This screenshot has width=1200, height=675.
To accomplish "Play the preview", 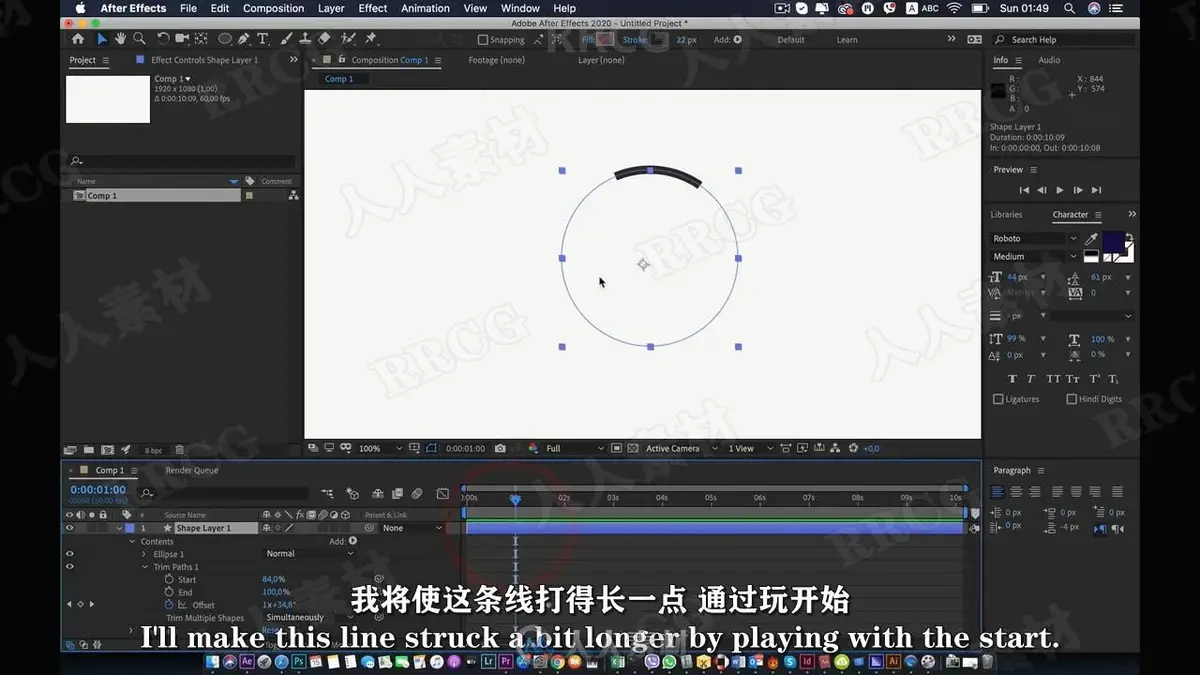I will (1060, 190).
